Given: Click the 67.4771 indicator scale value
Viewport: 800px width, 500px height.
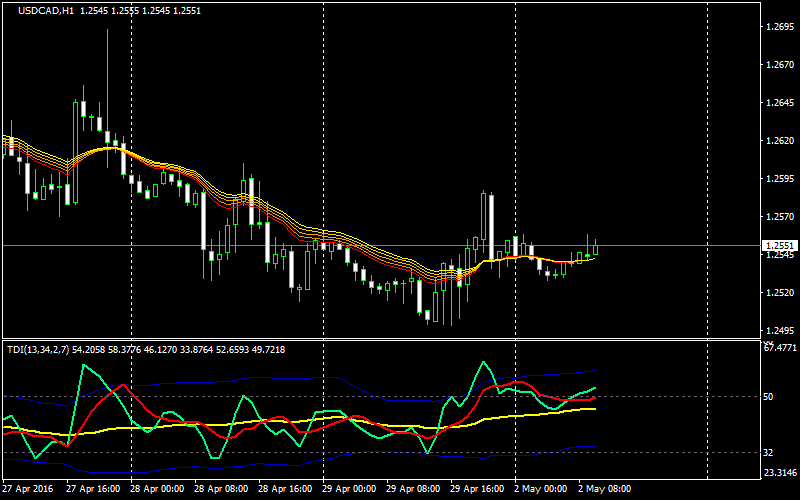Looking at the screenshot, I should 780,348.
